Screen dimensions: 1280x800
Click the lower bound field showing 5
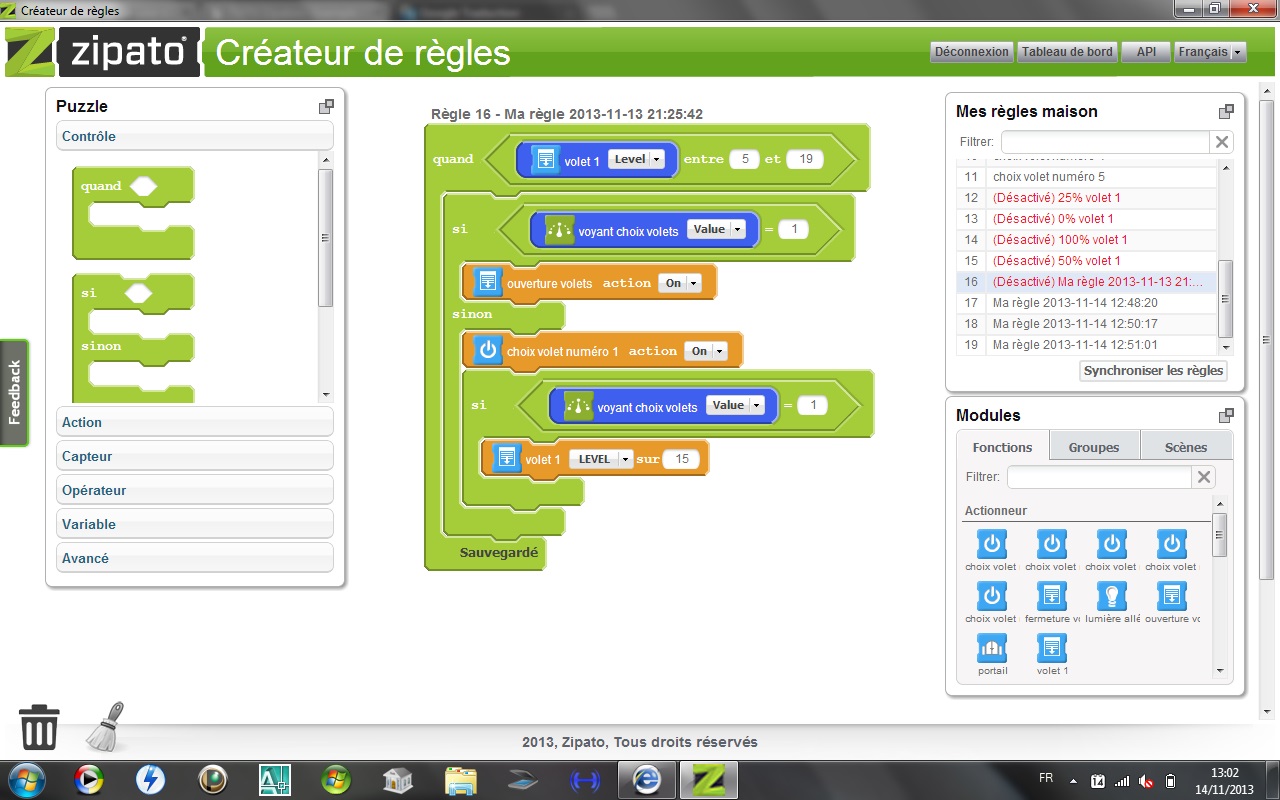(x=744, y=159)
